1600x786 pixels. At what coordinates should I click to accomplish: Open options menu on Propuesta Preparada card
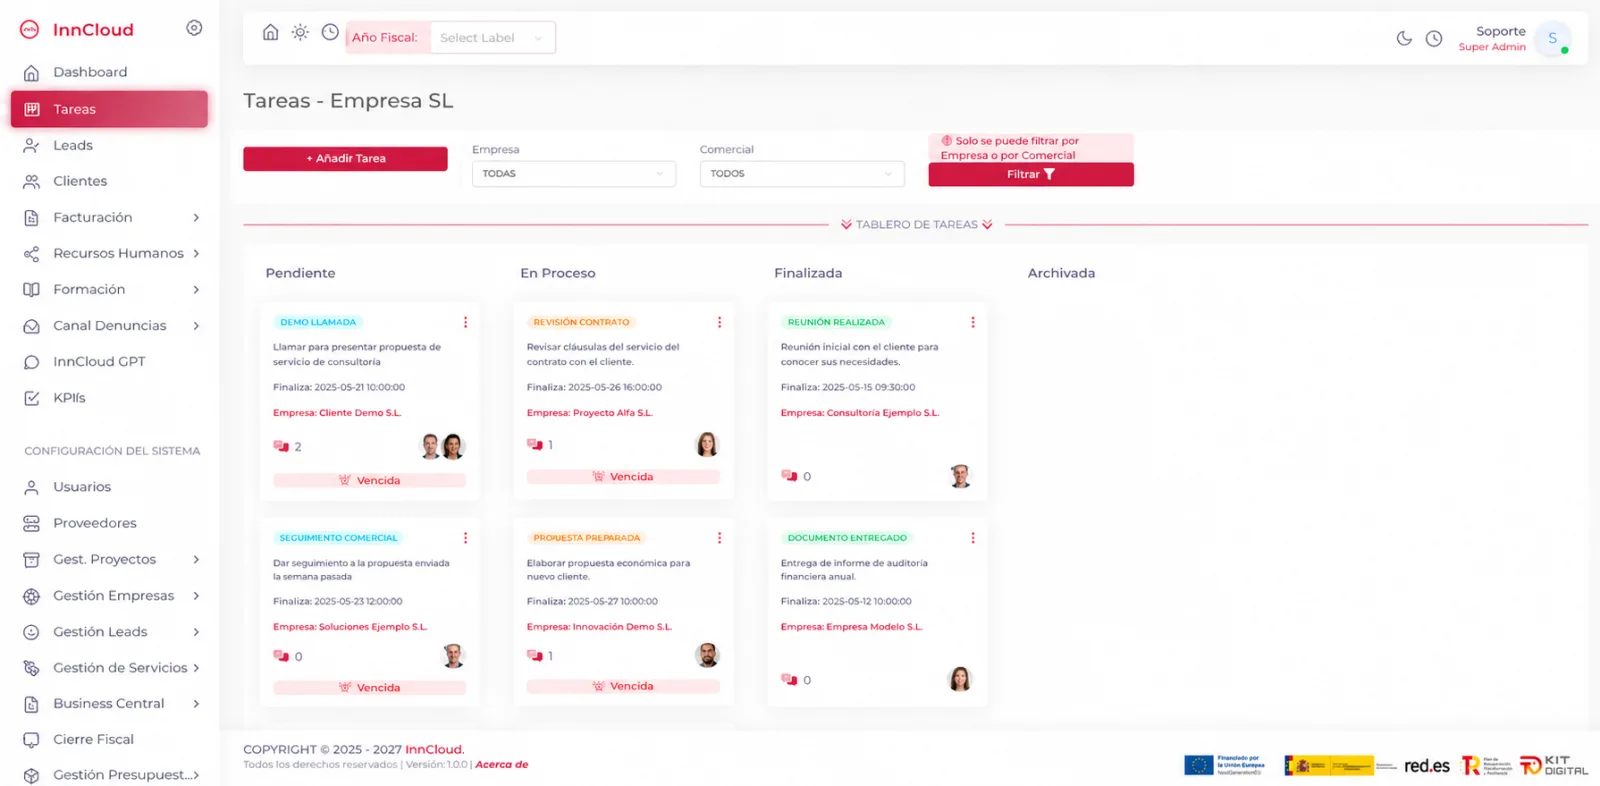tap(719, 538)
